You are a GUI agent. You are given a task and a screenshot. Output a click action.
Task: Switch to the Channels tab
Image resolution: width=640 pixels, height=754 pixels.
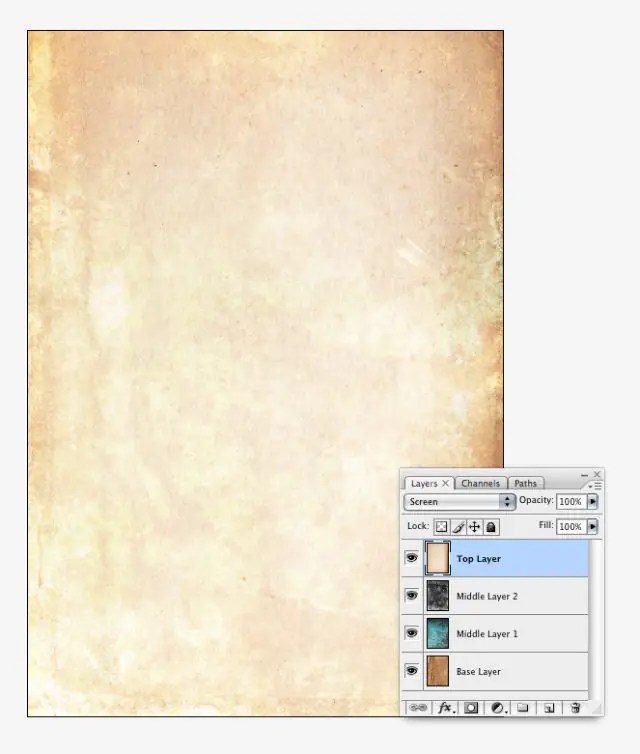480,483
